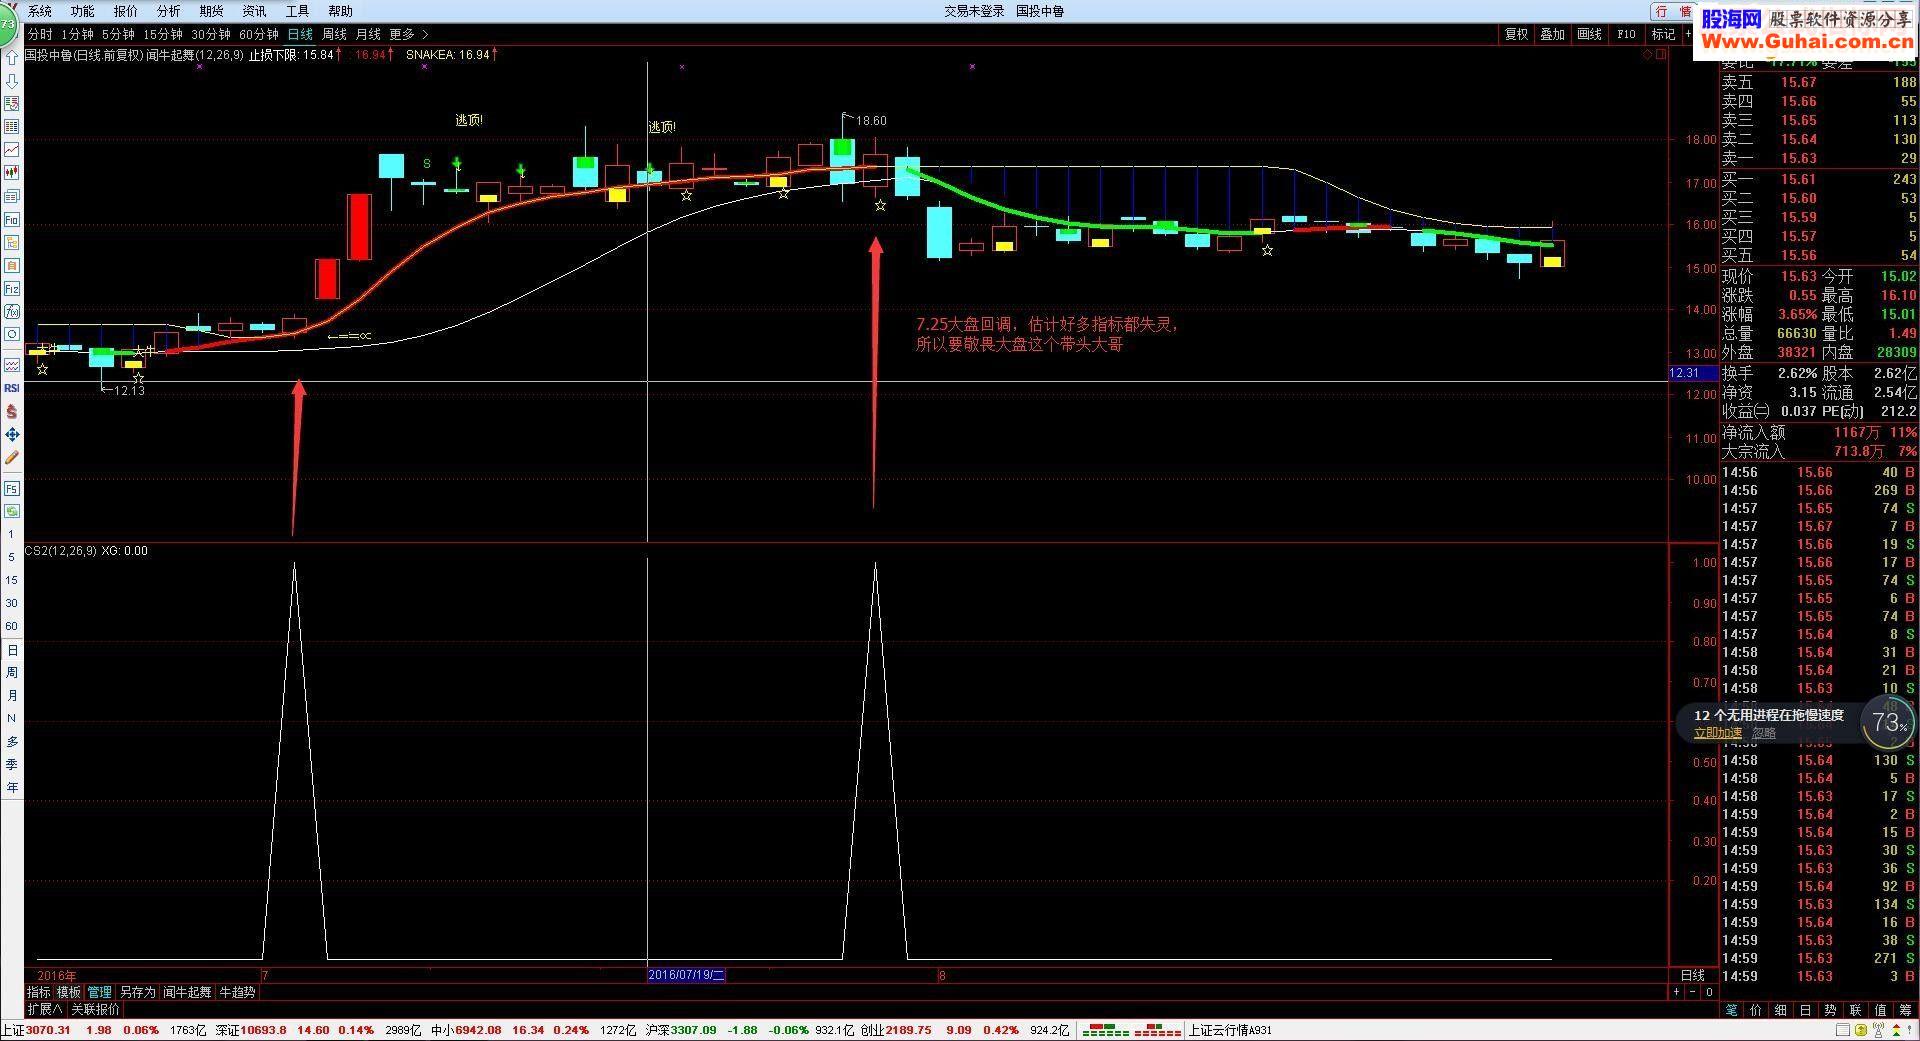Image resolution: width=1920 pixels, height=1041 pixels.
Task: Switch to 5分钟 period tab
Action: pyautogui.click(x=118, y=34)
